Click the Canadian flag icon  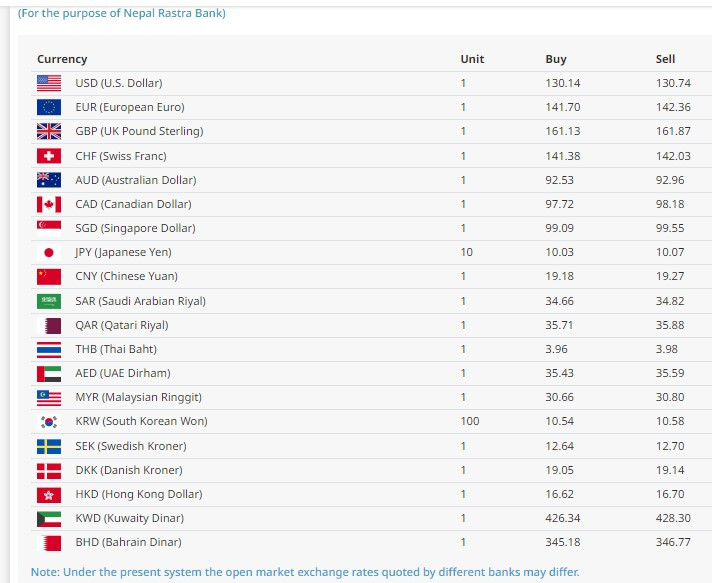[x=49, y=204]
